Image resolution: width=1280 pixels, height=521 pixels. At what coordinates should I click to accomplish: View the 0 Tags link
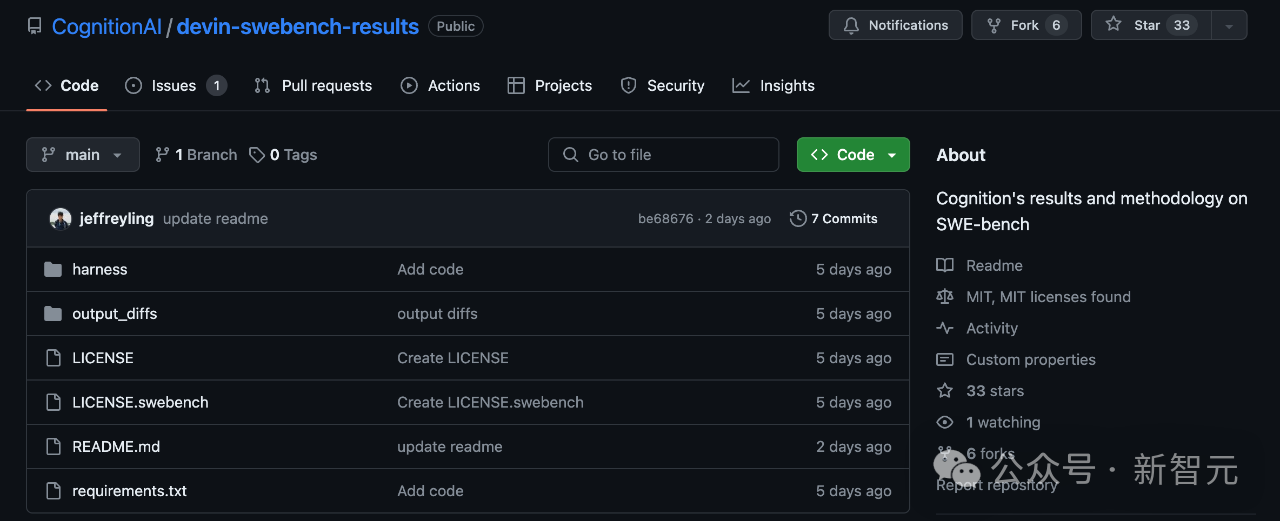[283, 155]
